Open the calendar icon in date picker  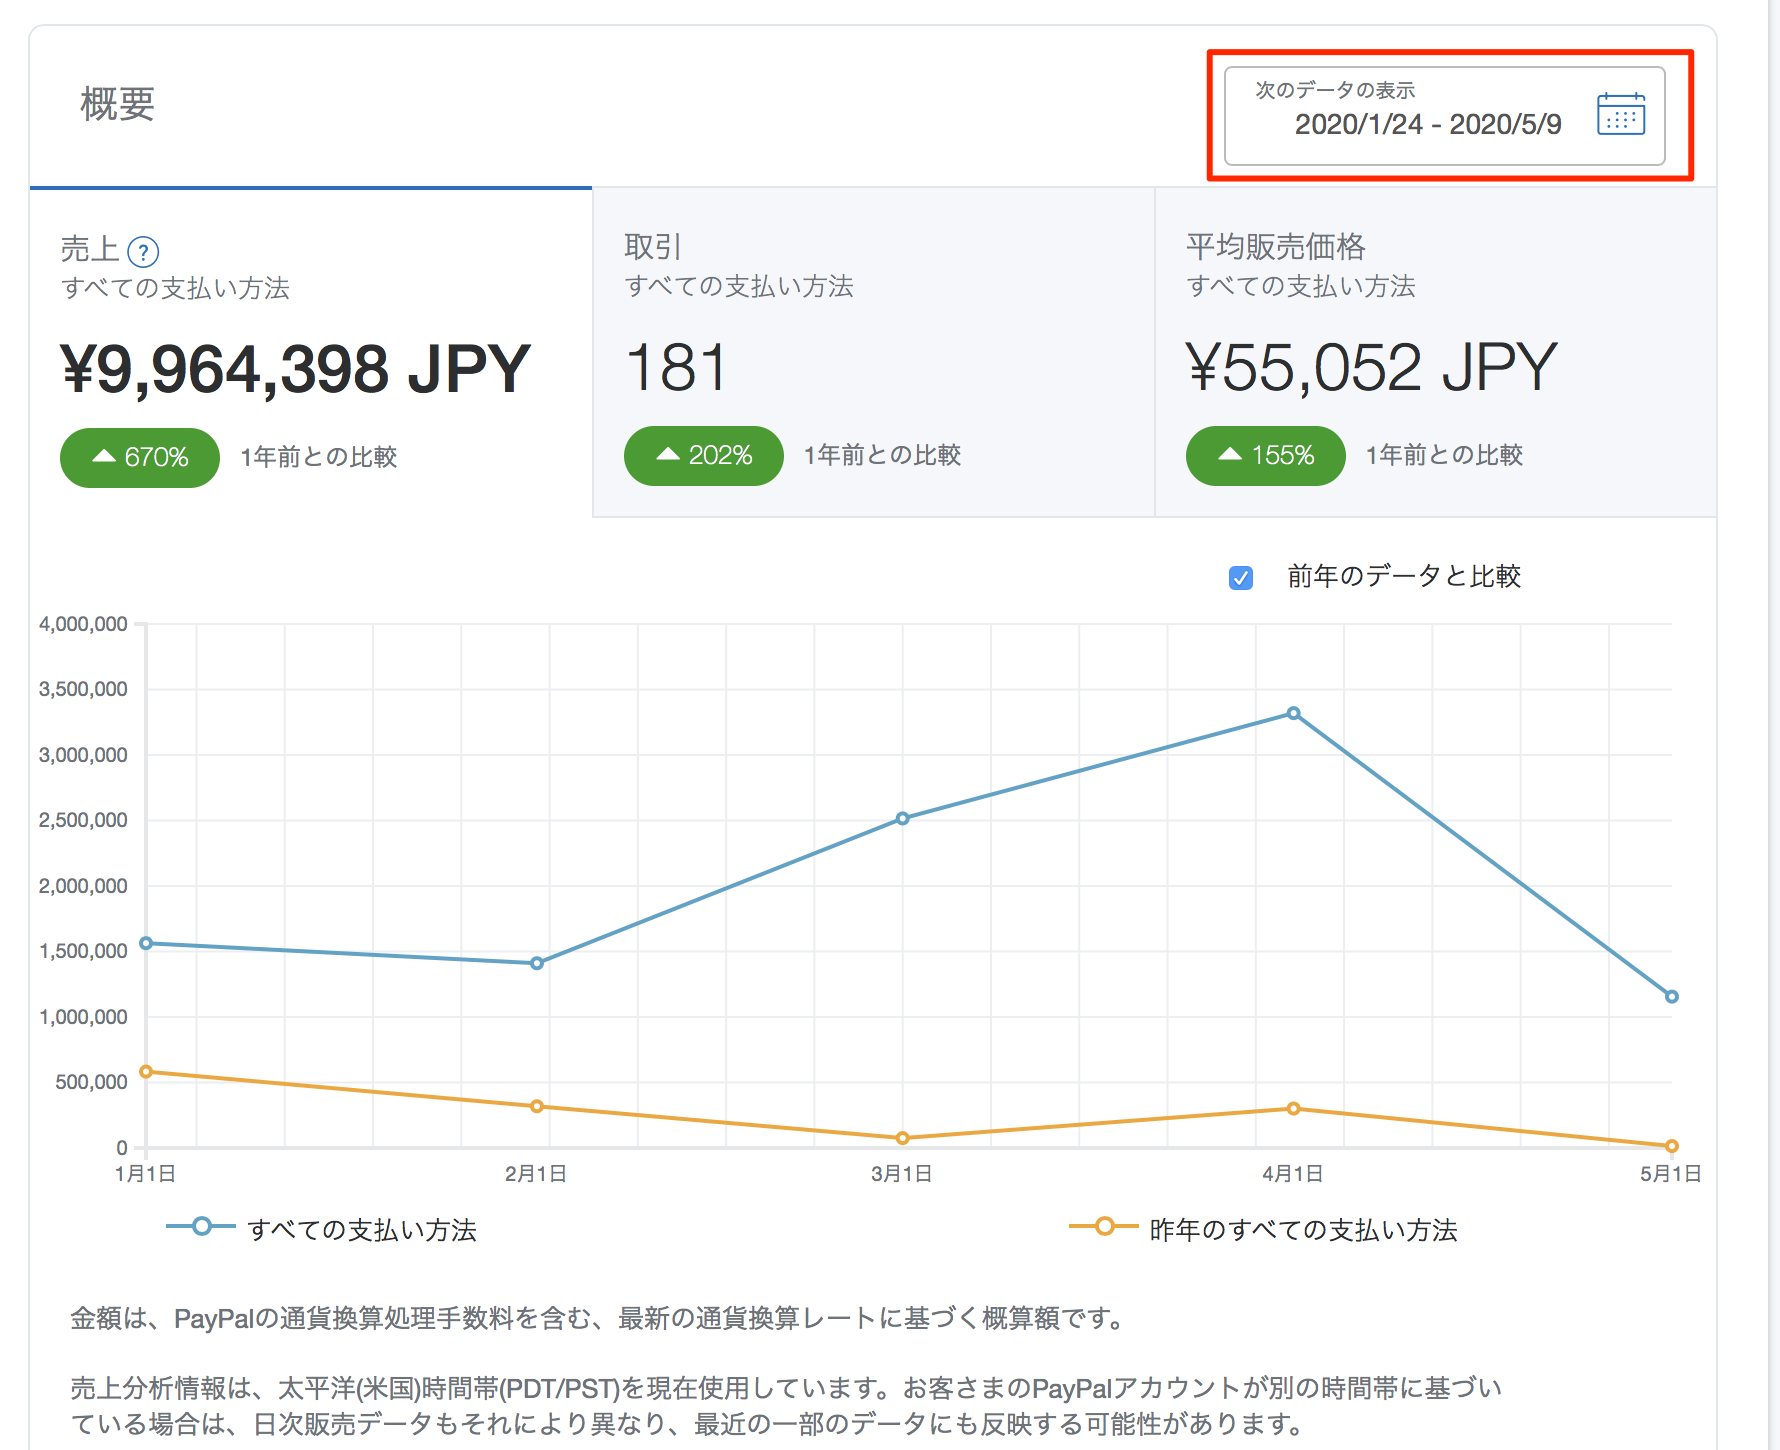click(1620, 114)
